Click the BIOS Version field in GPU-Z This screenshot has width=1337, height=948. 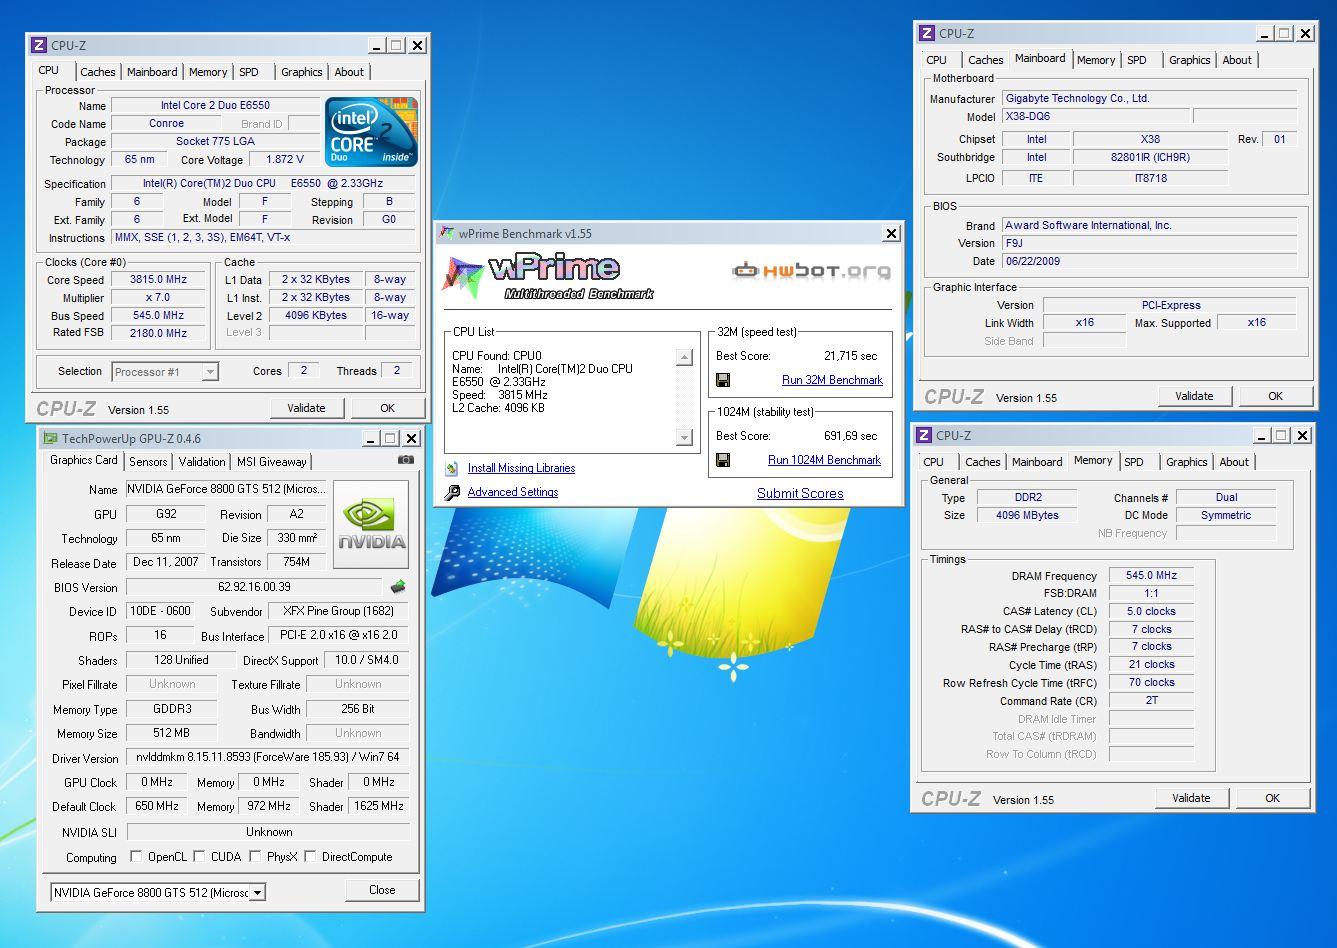[255, 587]
